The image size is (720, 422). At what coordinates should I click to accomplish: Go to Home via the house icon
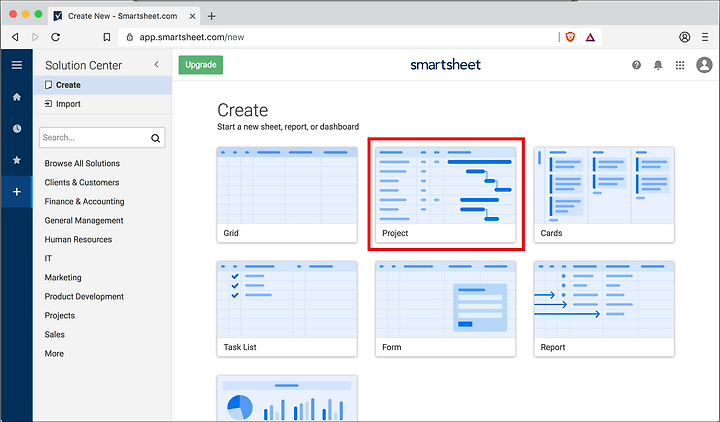click(17, 97)
